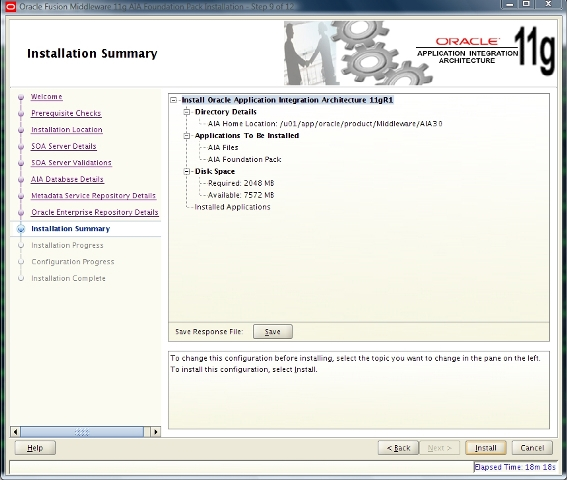
Task: Close the installer window
Action: click(548, 4)
